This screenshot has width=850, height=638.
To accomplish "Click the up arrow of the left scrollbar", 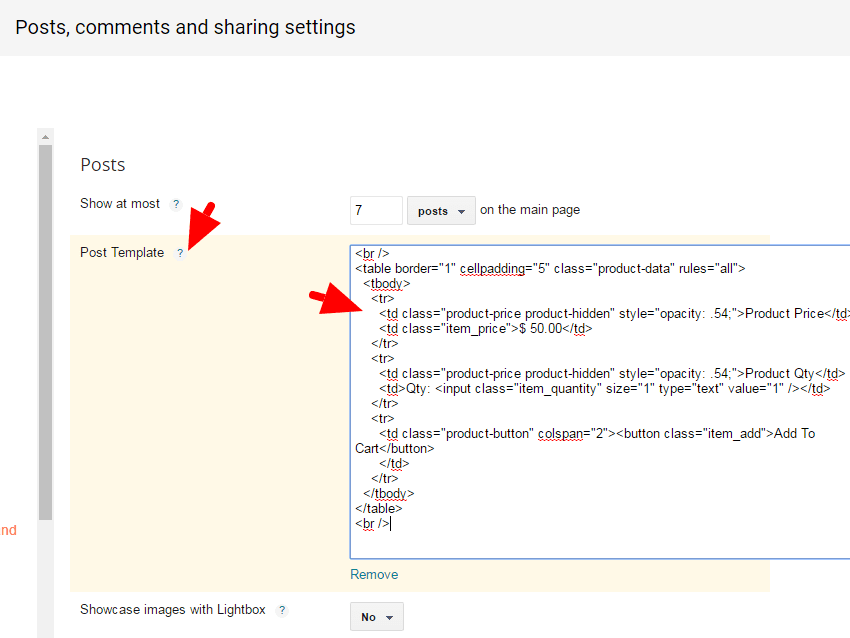I will [x=44, y=136].
